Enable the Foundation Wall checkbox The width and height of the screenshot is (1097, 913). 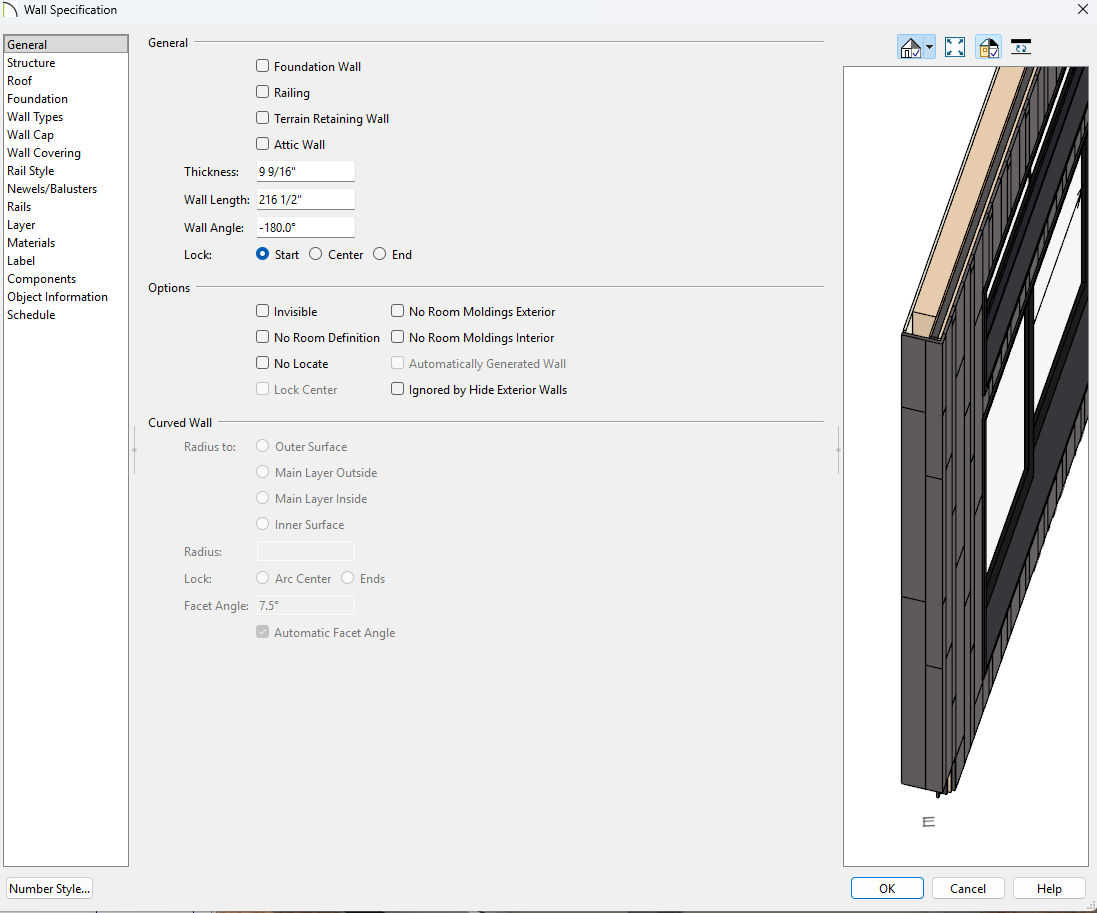[x=263, y=67]
